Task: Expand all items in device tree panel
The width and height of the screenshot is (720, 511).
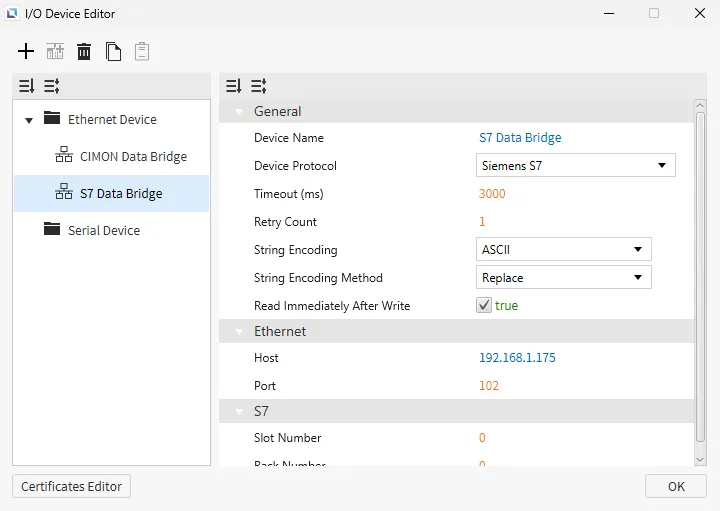Action: (x=51, y=86)
